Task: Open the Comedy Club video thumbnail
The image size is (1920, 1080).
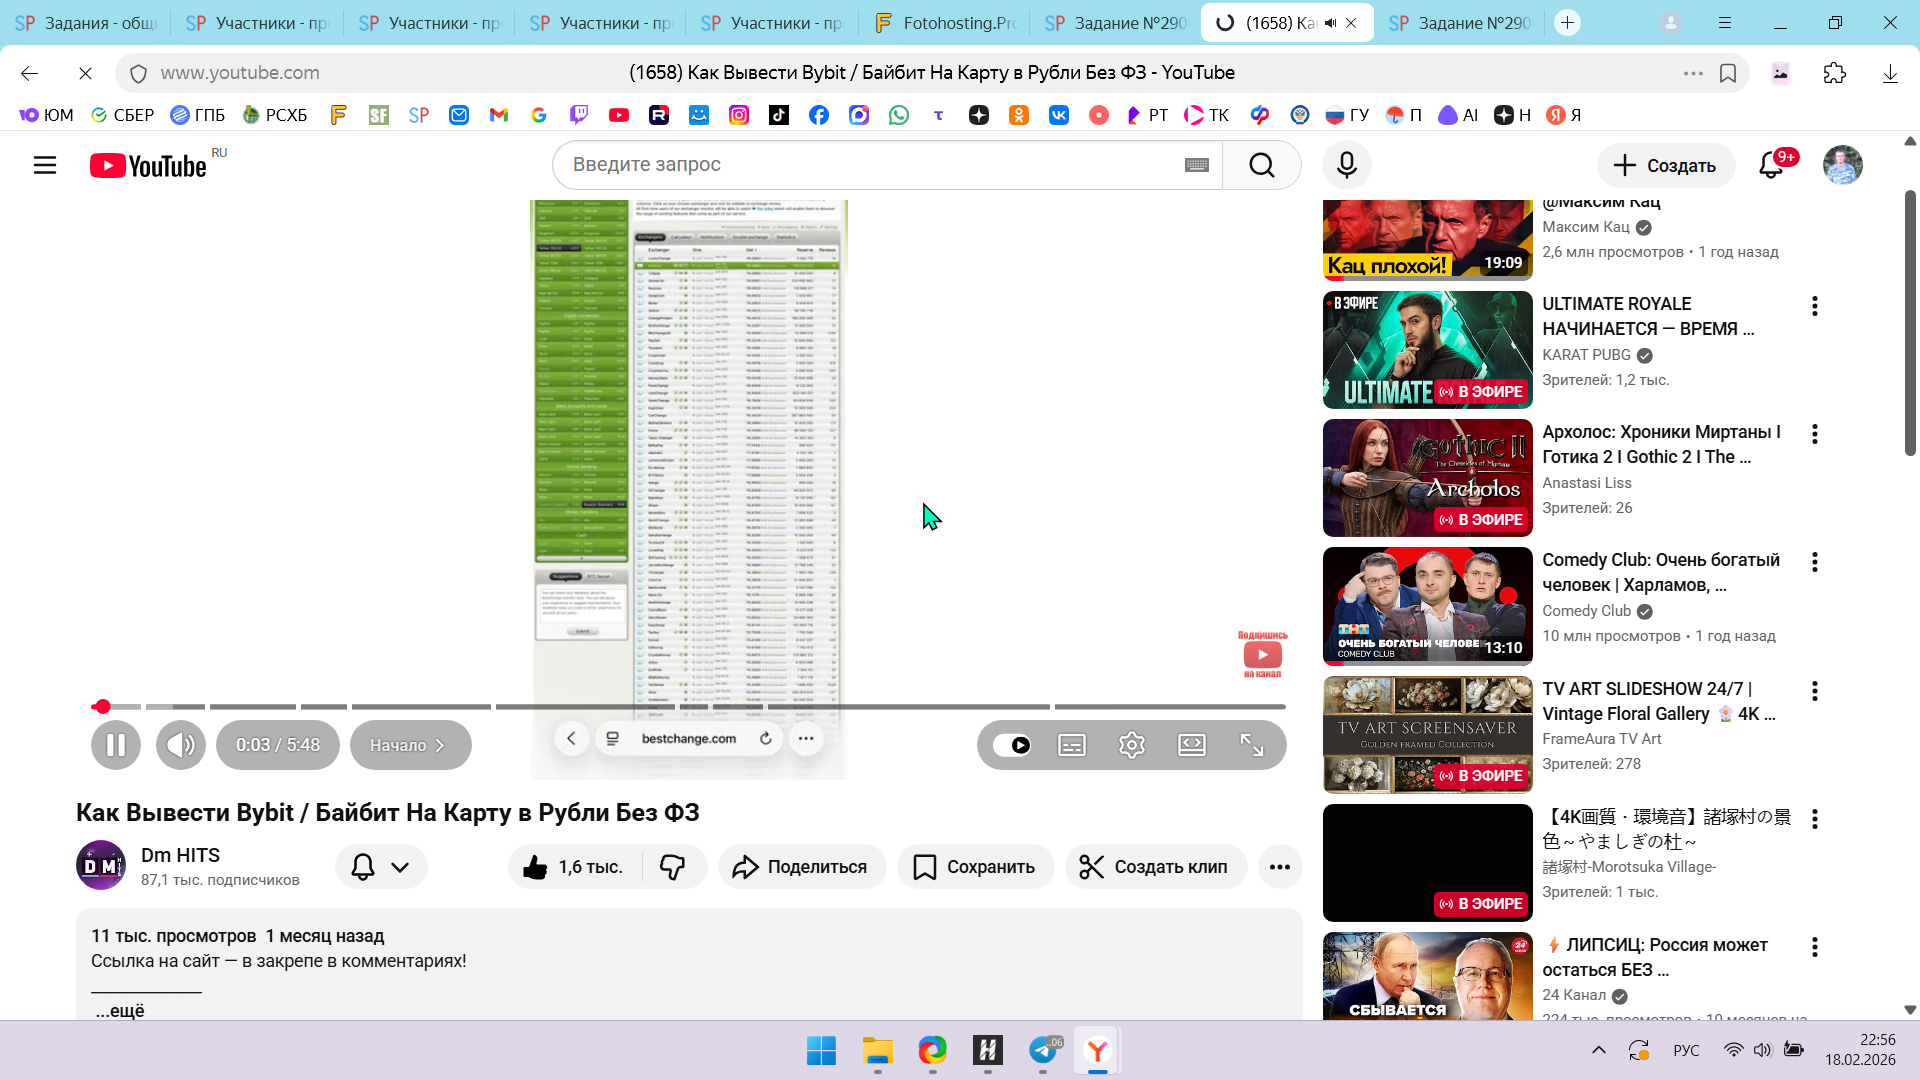Action: [1427, 606]
